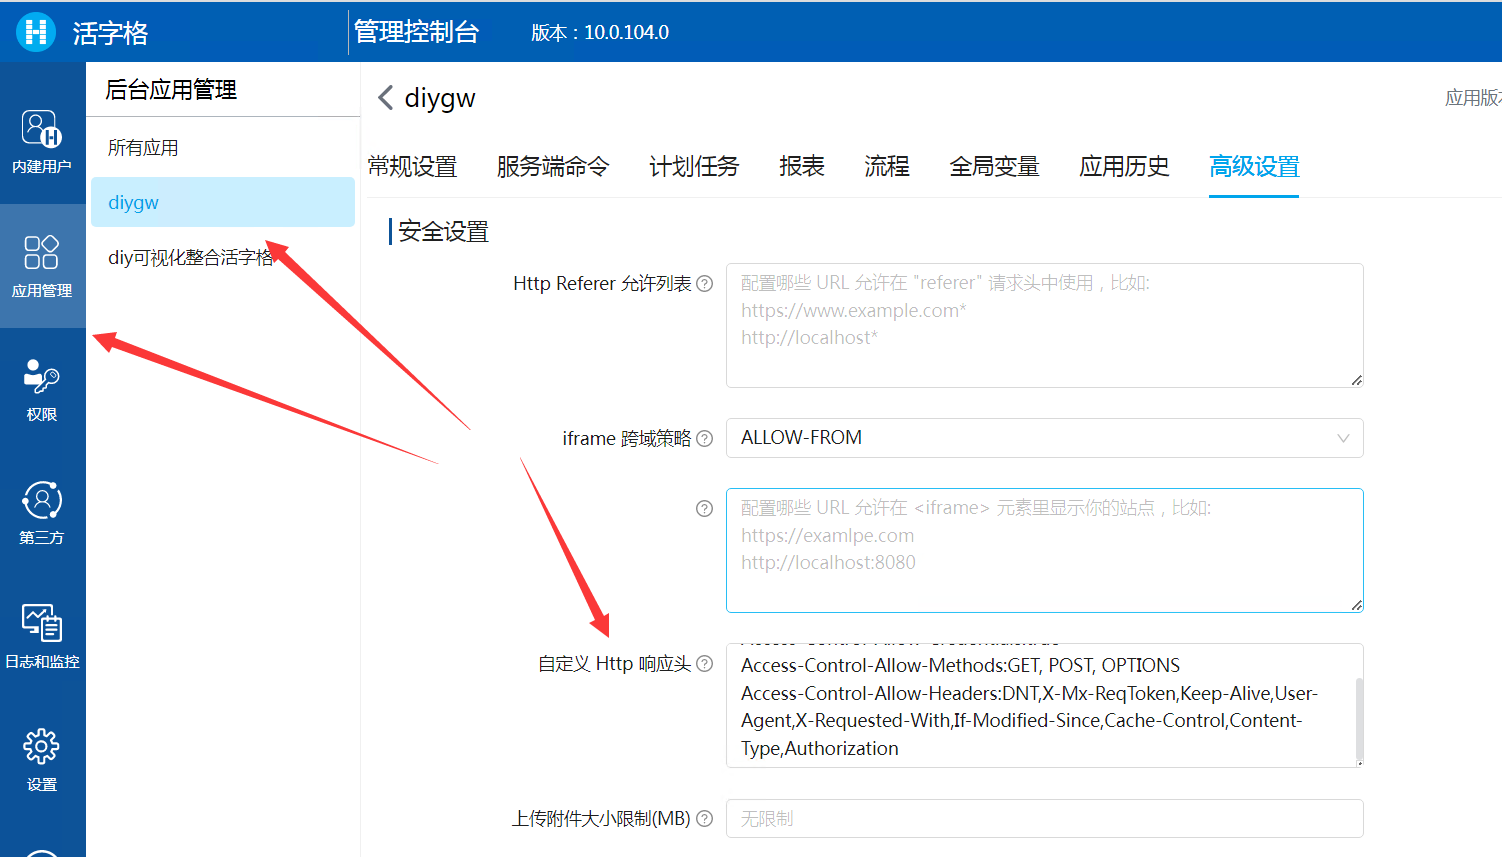The width and height of the screenshot is (1502, 857).
Task: Open the 第三方 sidebar section
Action: click(x=42, y=513)
